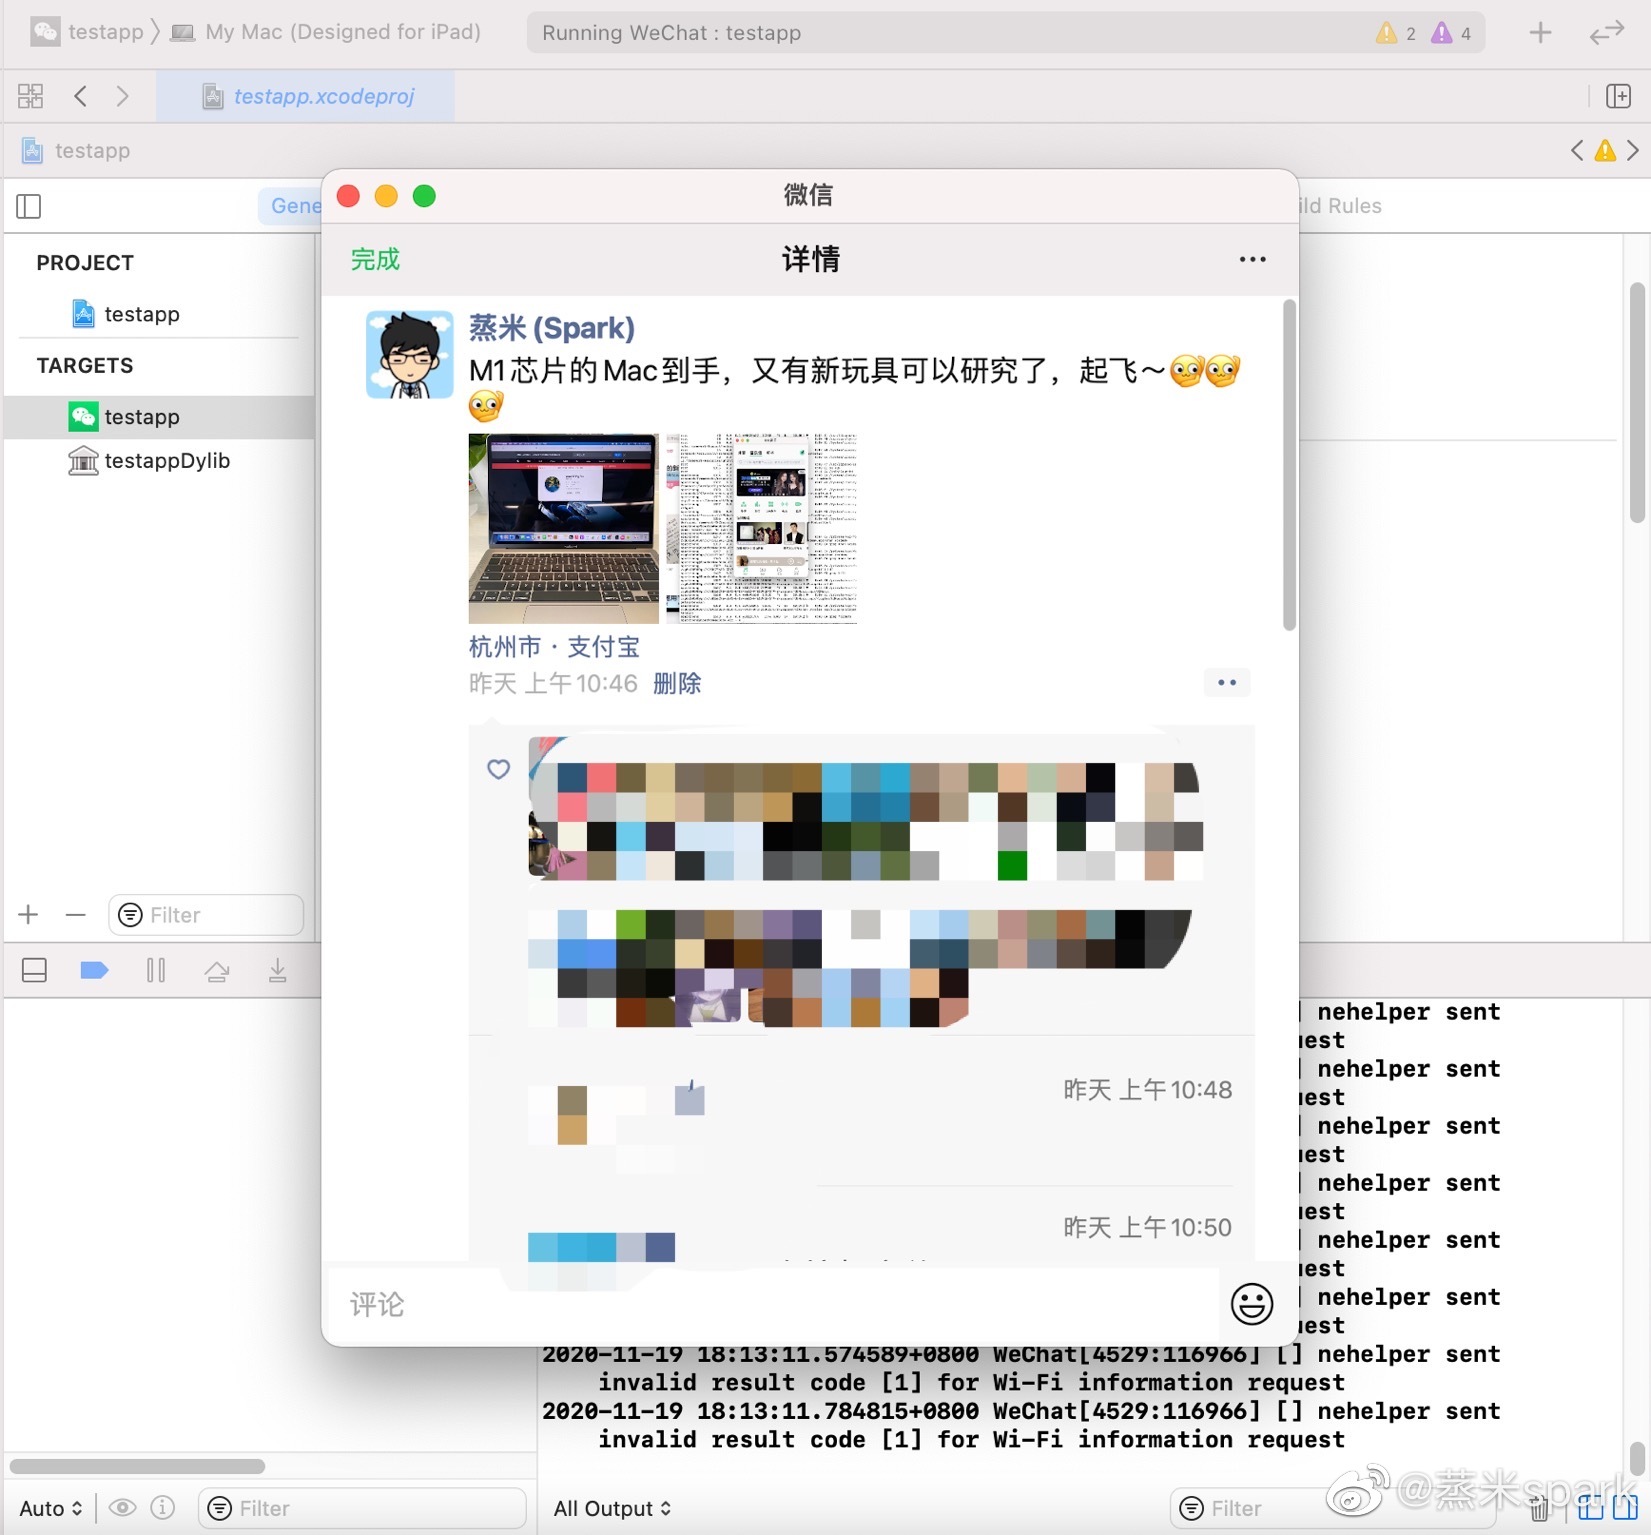
Task: Toggle the project sidebar panel icon
Action: tap(29, 206)
